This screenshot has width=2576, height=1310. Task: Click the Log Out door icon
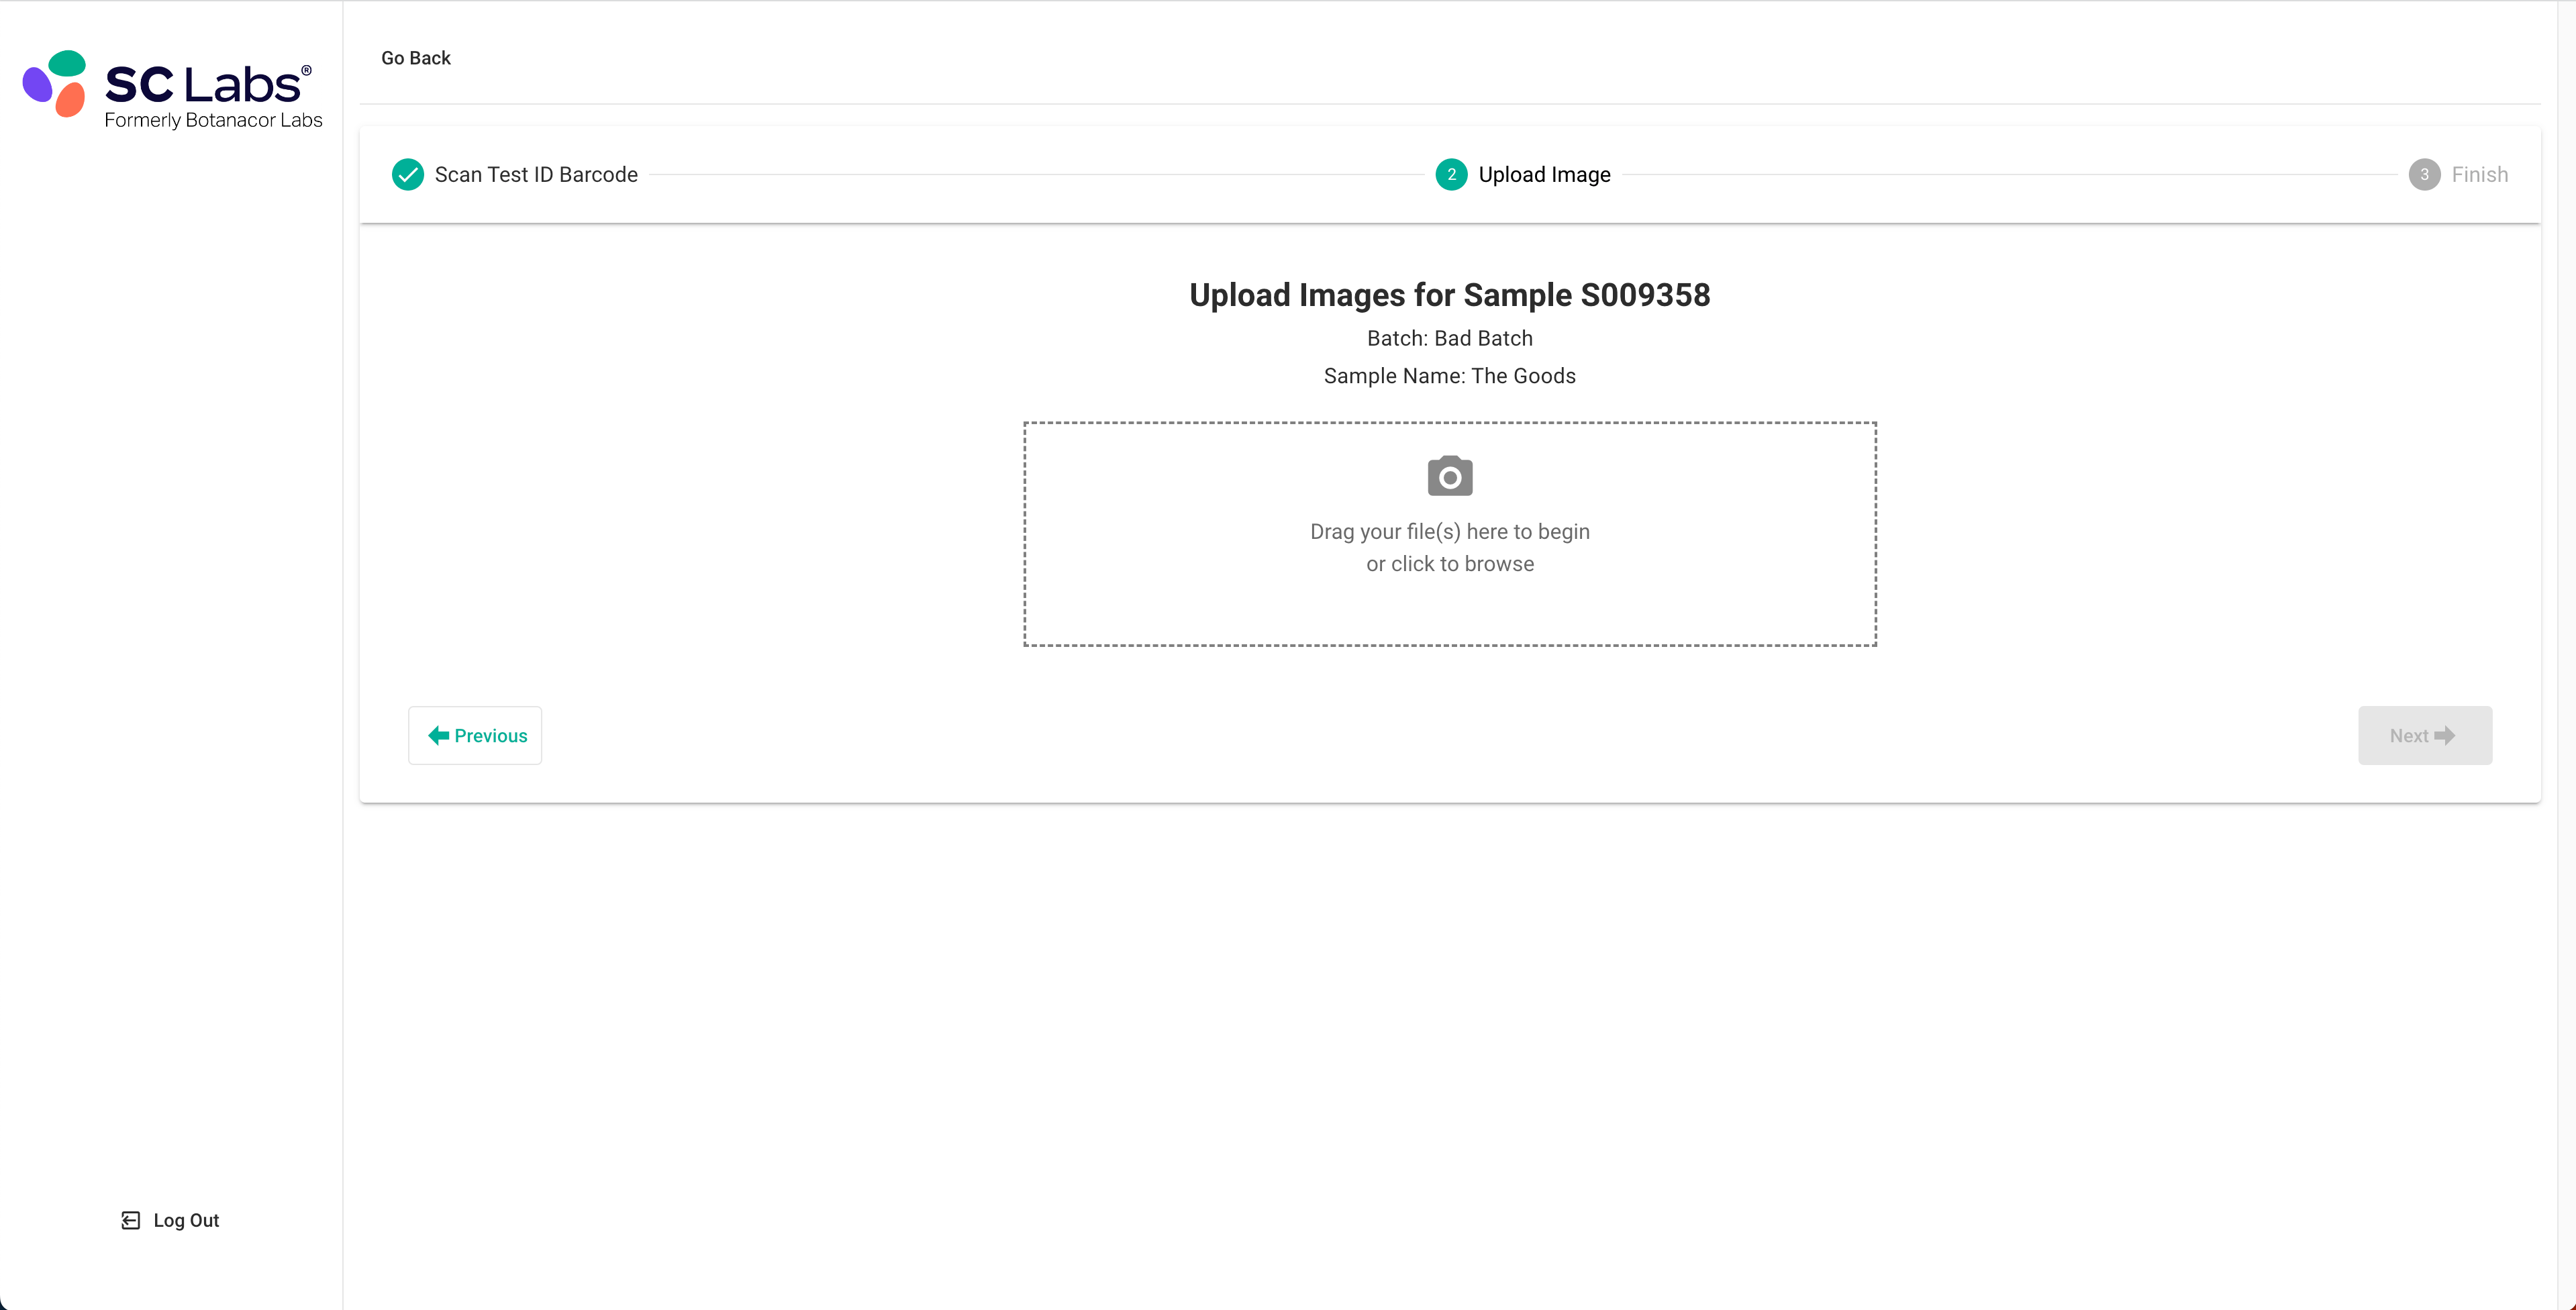130,1220
